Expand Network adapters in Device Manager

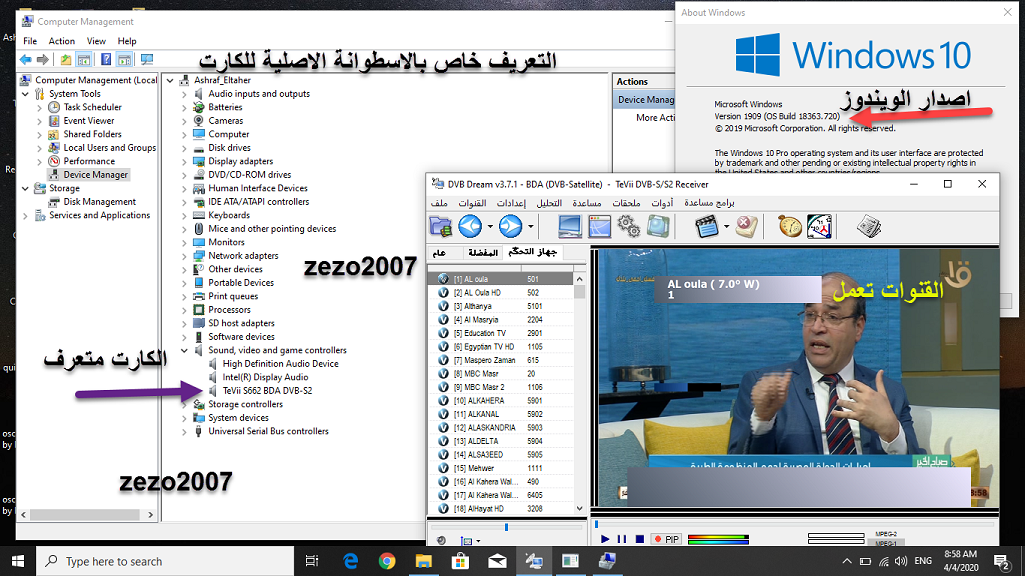click(184, 256)
